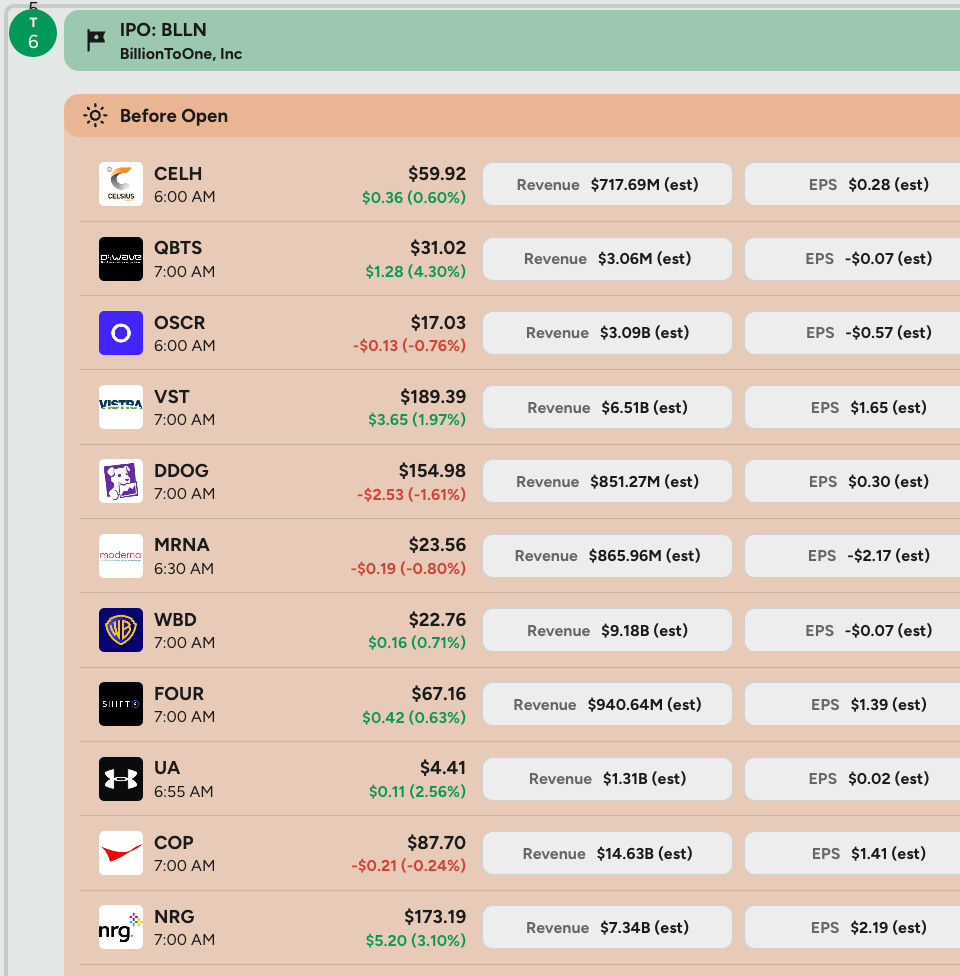
Task: Click the WBD ticker symbol
Action: [175, 619]
